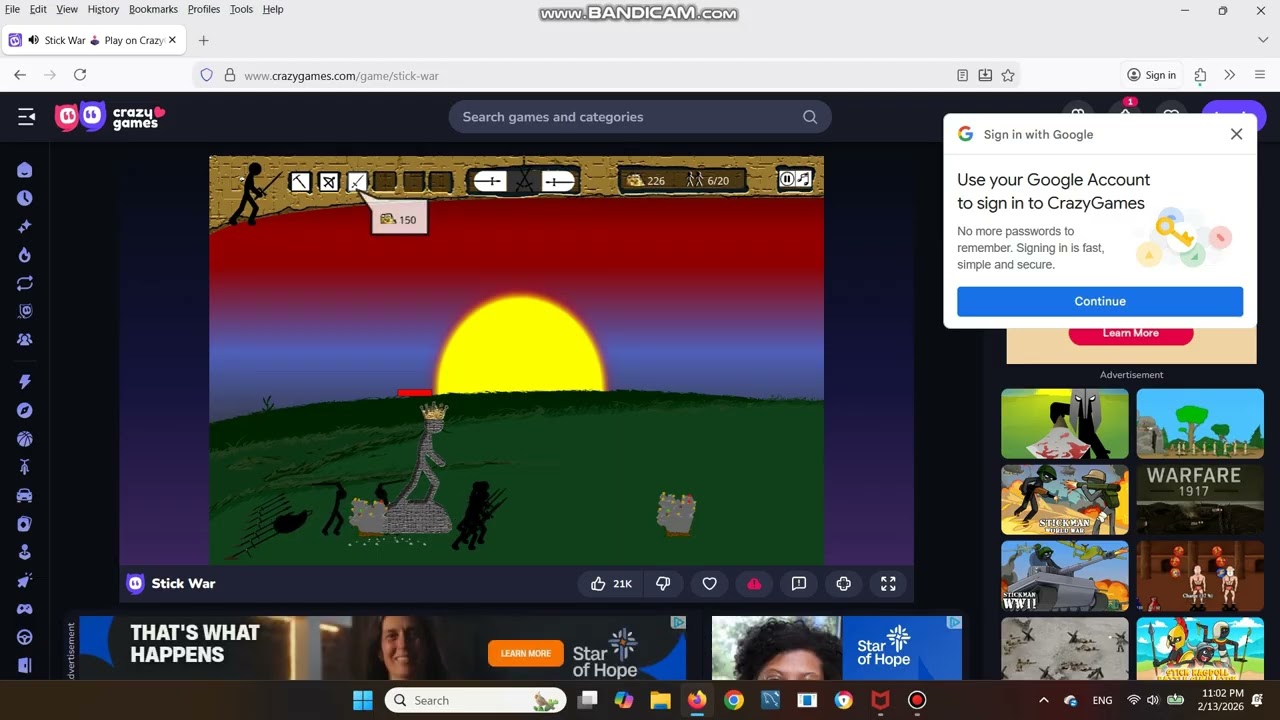Screen dimensions: 1280x720
Task: Open sidebar Trending flame icon
Action: click(25, 255)
